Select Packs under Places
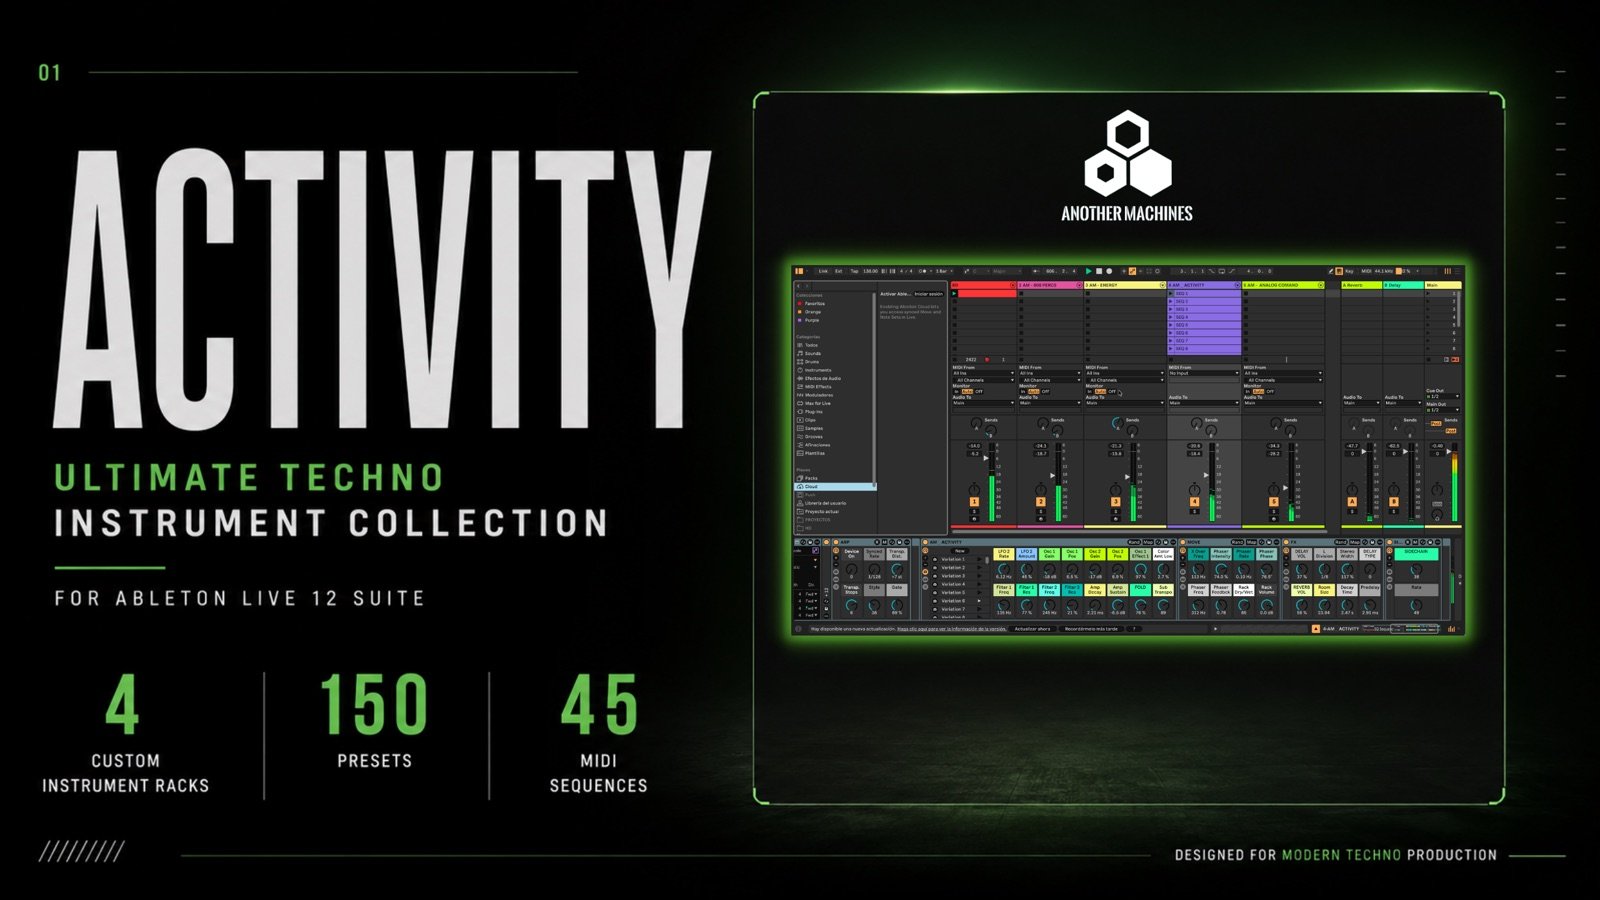Viewport: 1600px width, 900px height. point(808,478)
